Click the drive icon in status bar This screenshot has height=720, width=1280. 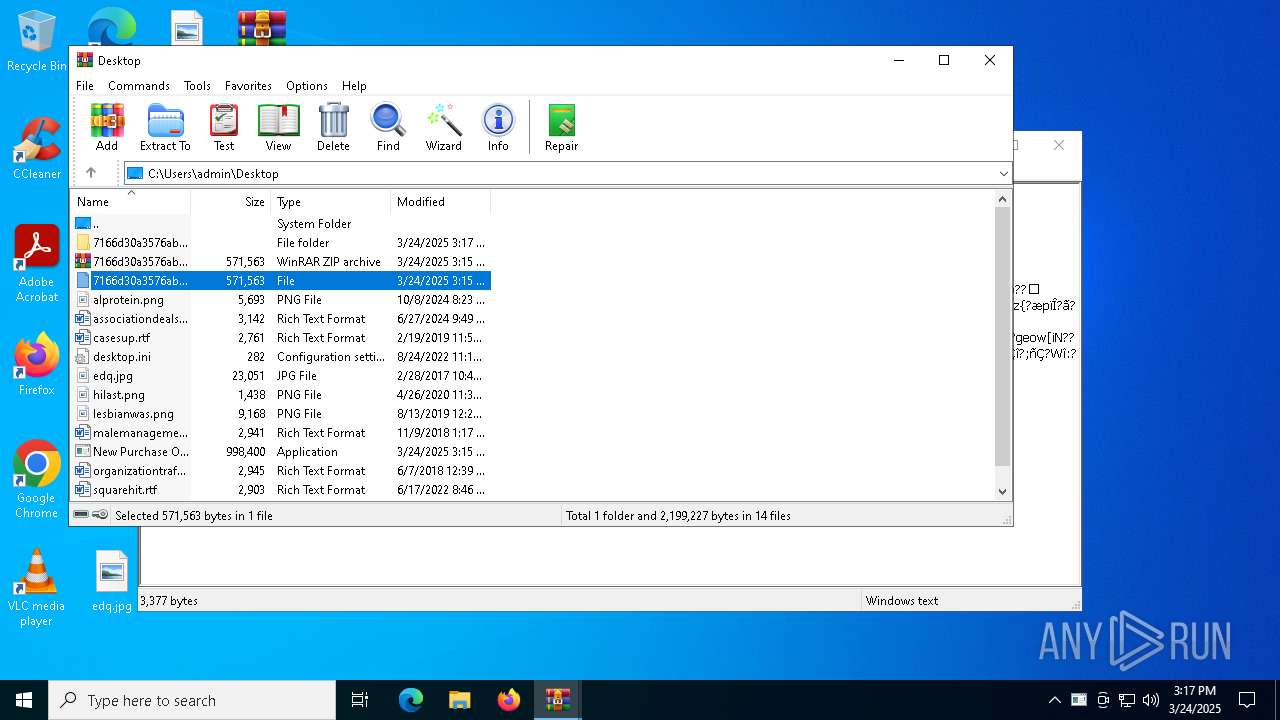coord(81,515)
